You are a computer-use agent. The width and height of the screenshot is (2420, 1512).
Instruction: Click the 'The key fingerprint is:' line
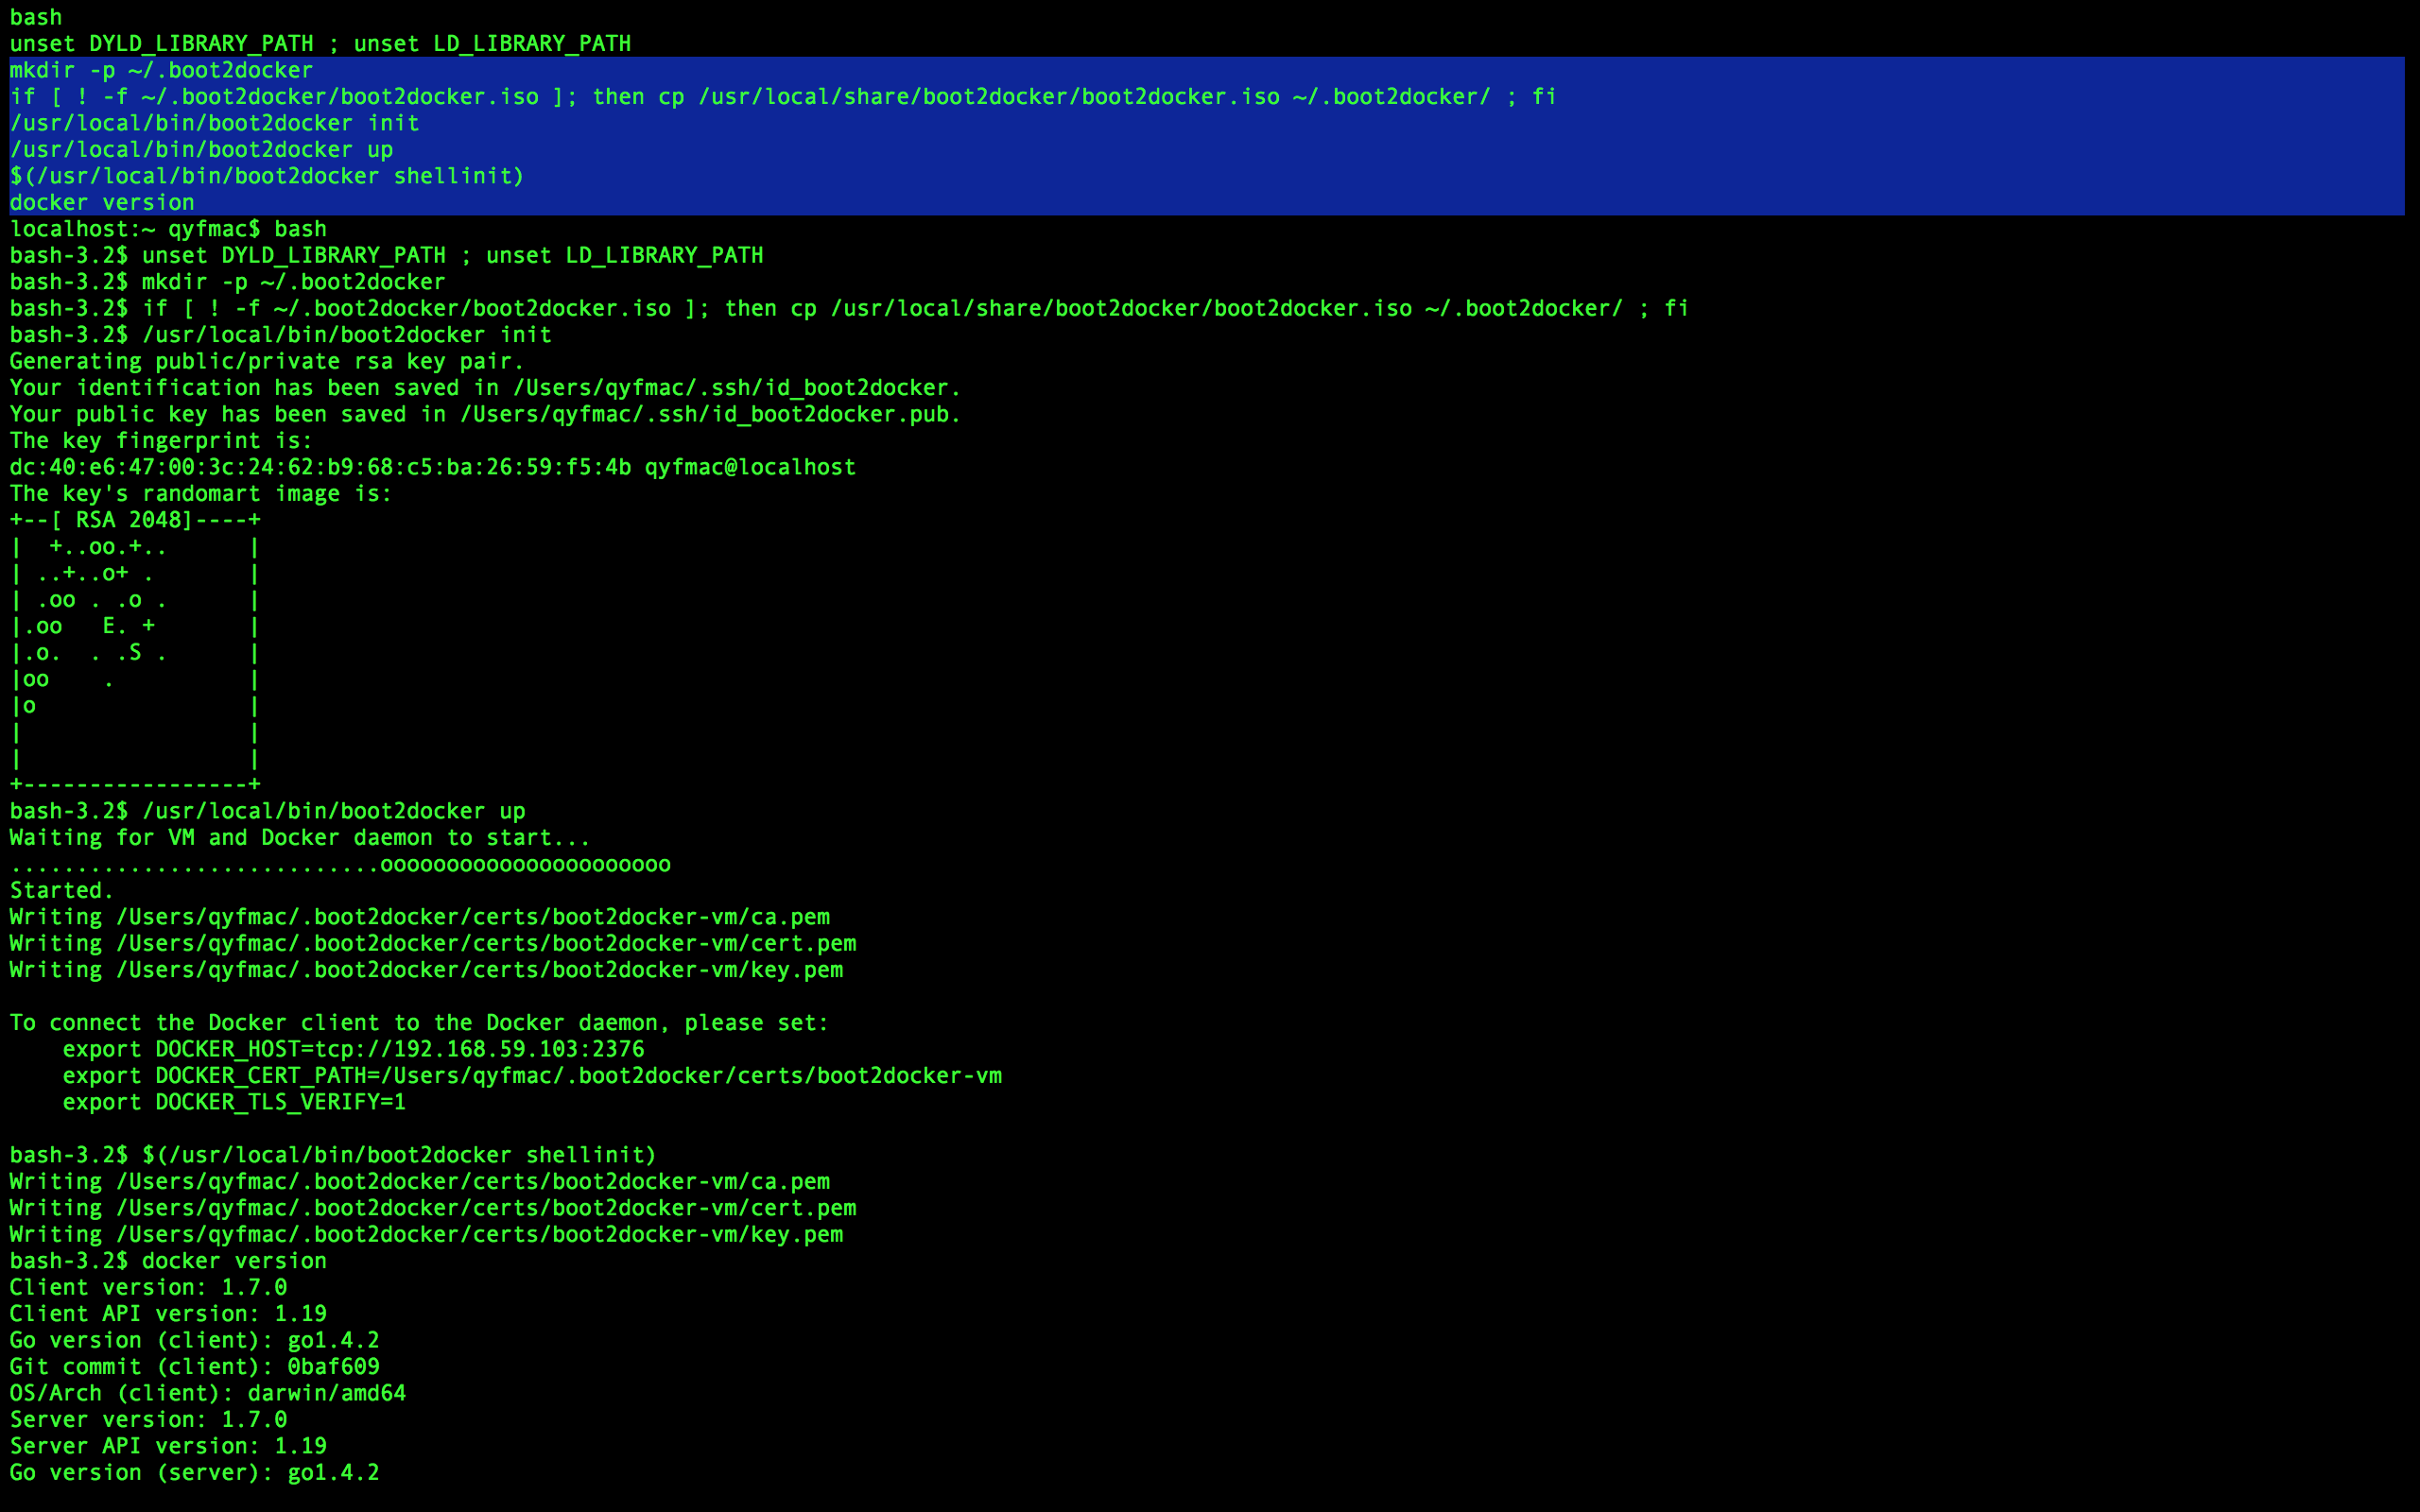click(x=161, y=441)
